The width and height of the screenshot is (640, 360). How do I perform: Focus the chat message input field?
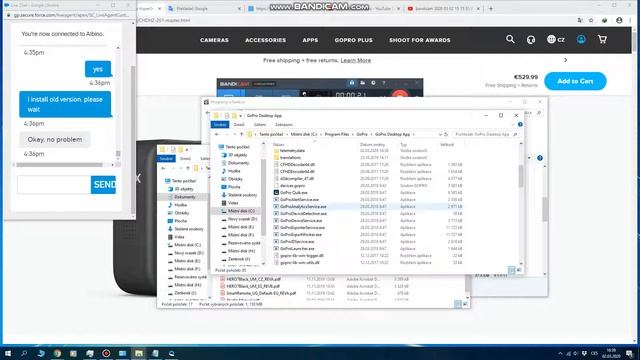[54, 184]
